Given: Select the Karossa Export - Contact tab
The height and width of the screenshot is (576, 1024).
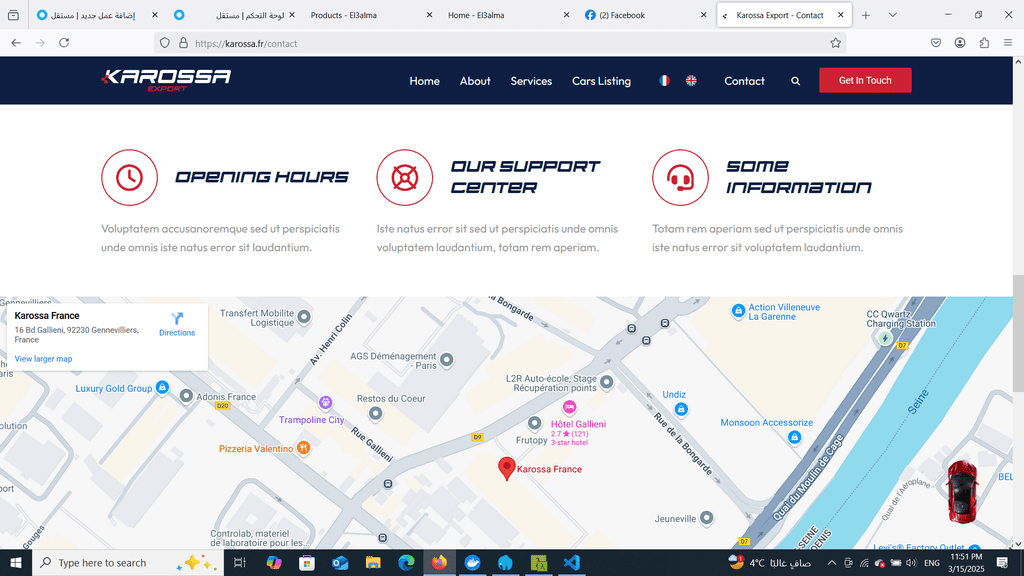Looking at the screenshot, I should pyautogui.click(x=784, y=15).
